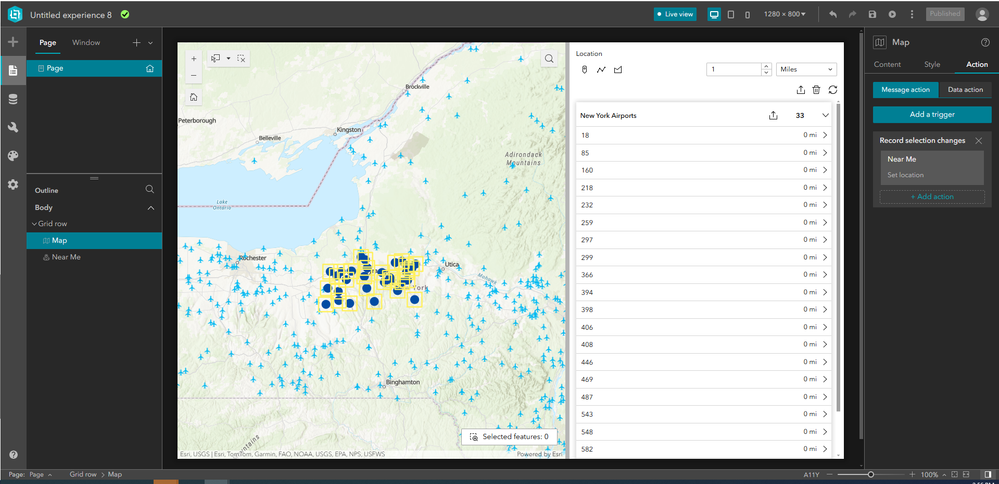
Task: Click the Add a trigger button
Action: pos(931,115)
